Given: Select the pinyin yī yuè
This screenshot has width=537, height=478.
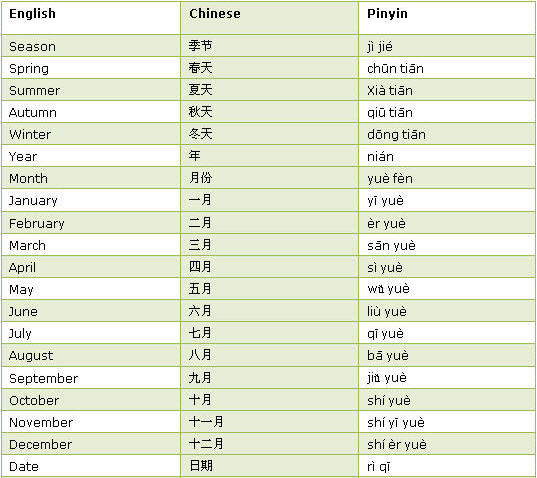Looking at the screenshot, I should click(x=385, y=201).
